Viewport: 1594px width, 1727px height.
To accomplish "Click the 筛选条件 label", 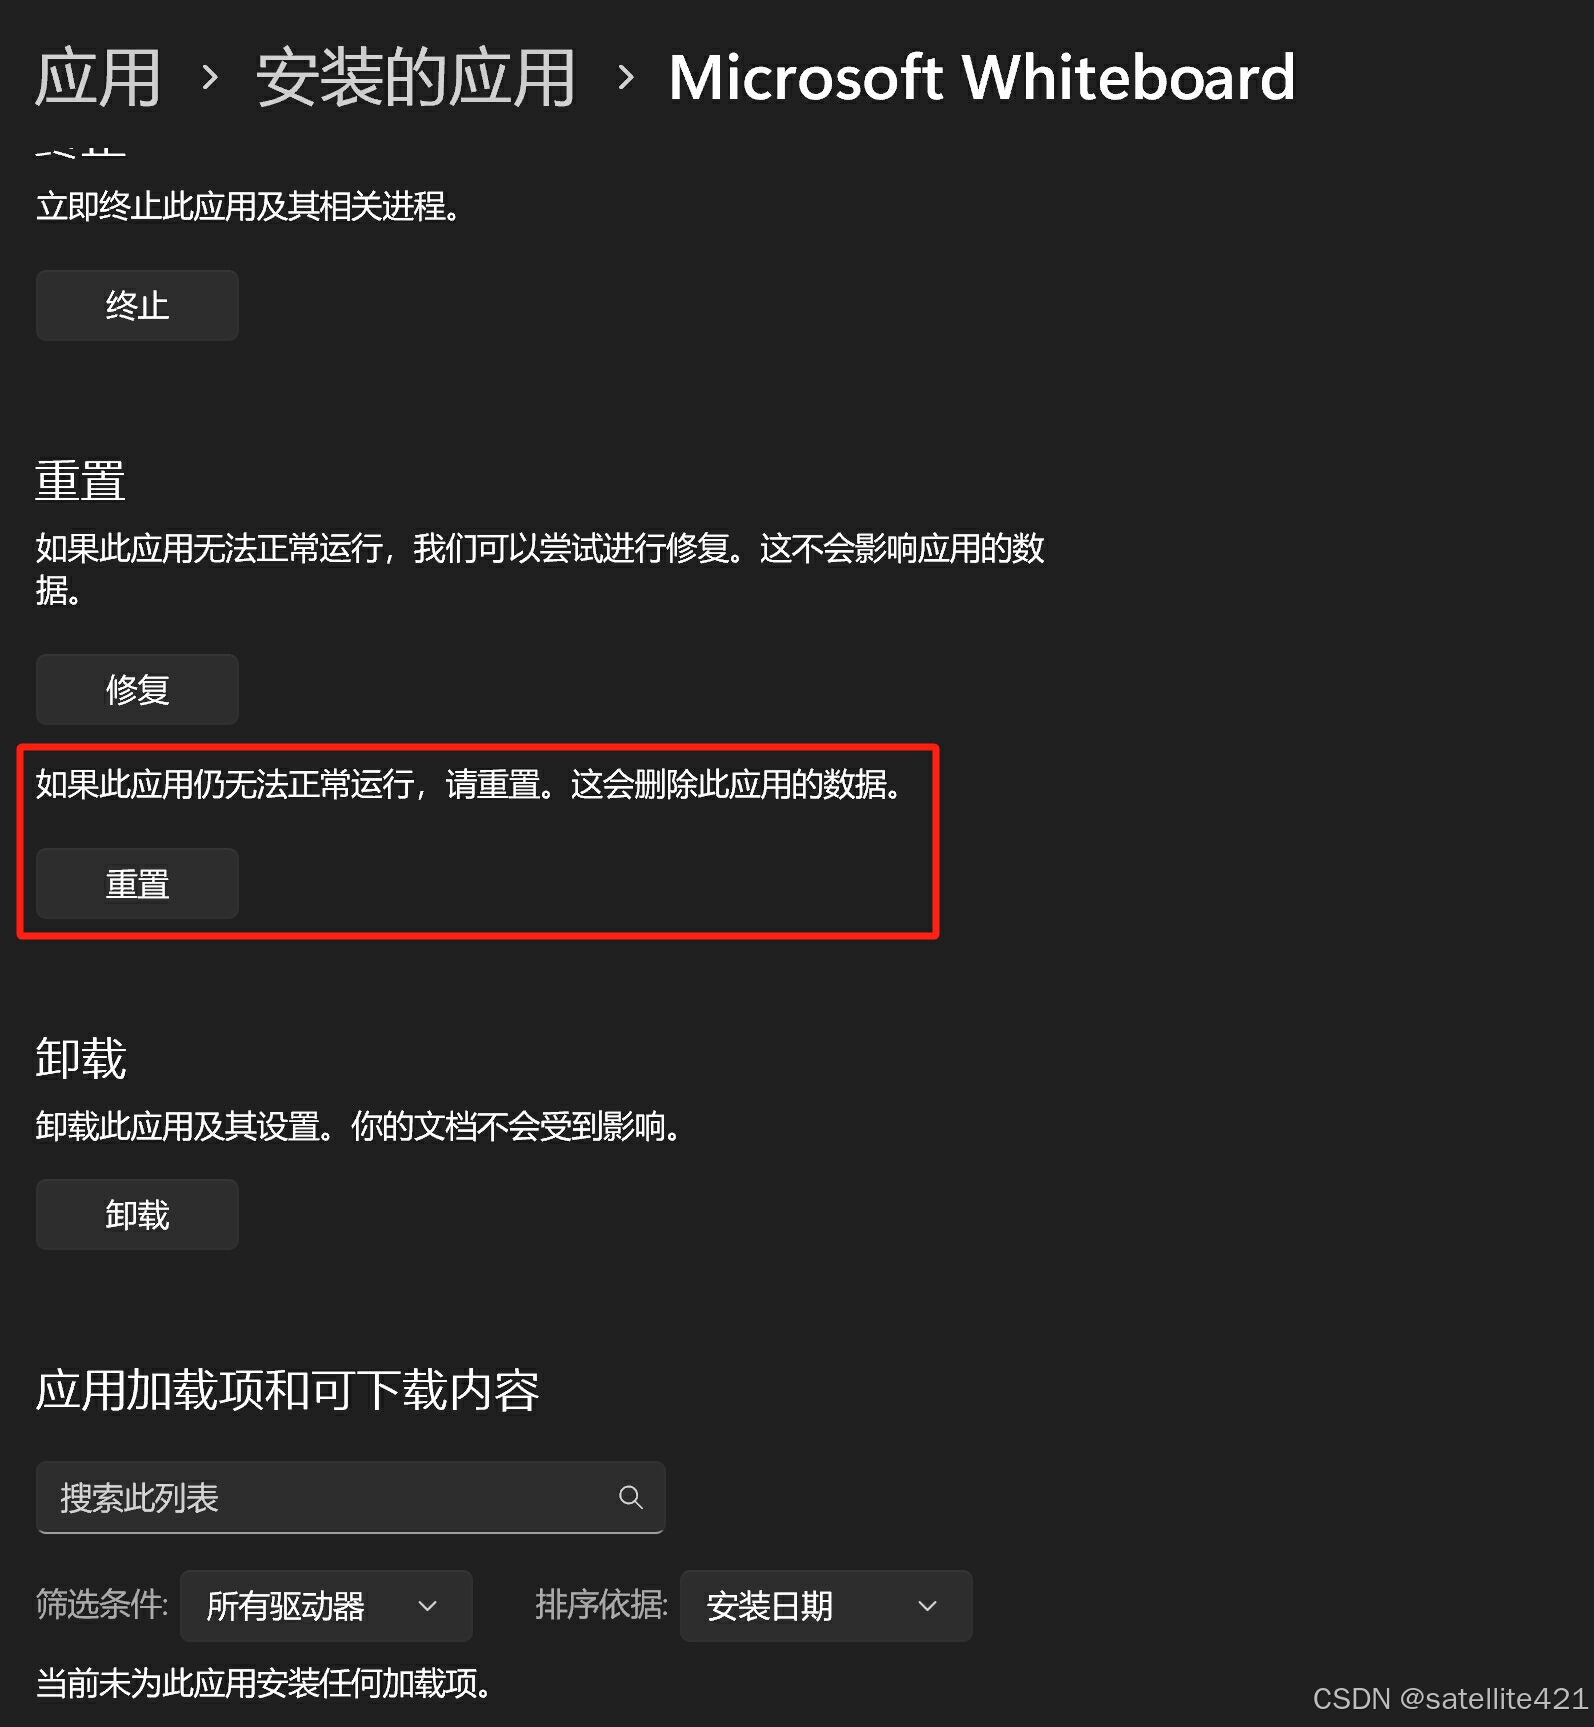I will (102, 1604).
